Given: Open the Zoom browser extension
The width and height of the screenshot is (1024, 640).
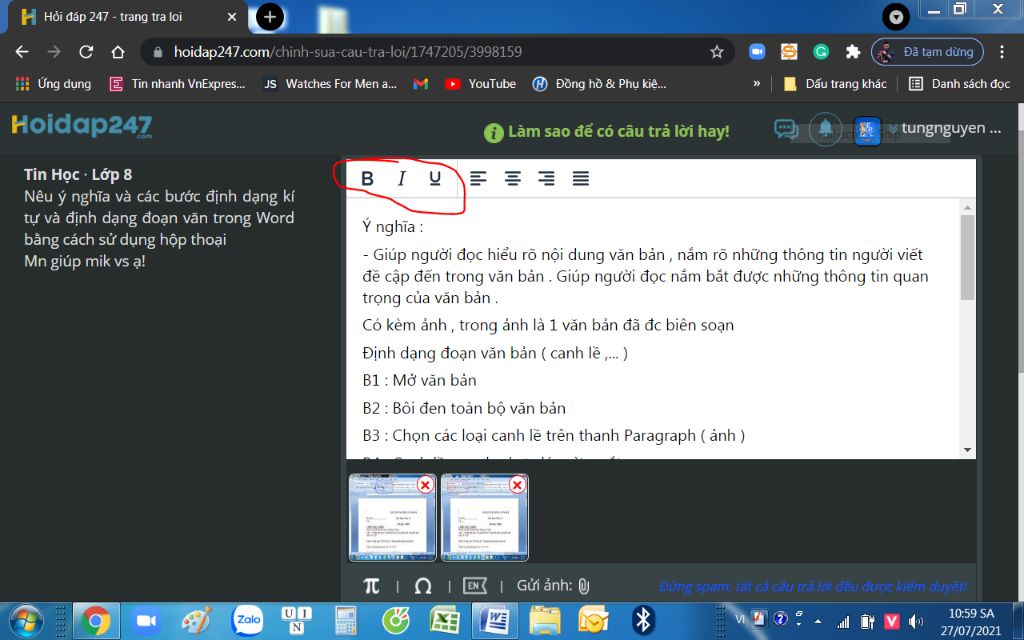Looking at the screenshot, I should (757, 52).
